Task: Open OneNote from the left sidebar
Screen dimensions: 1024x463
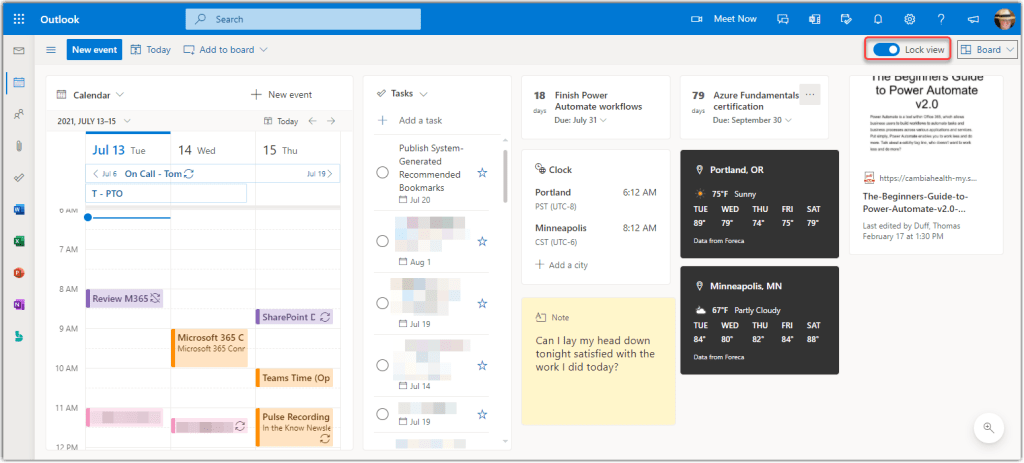Action: [x=19, y=304]
